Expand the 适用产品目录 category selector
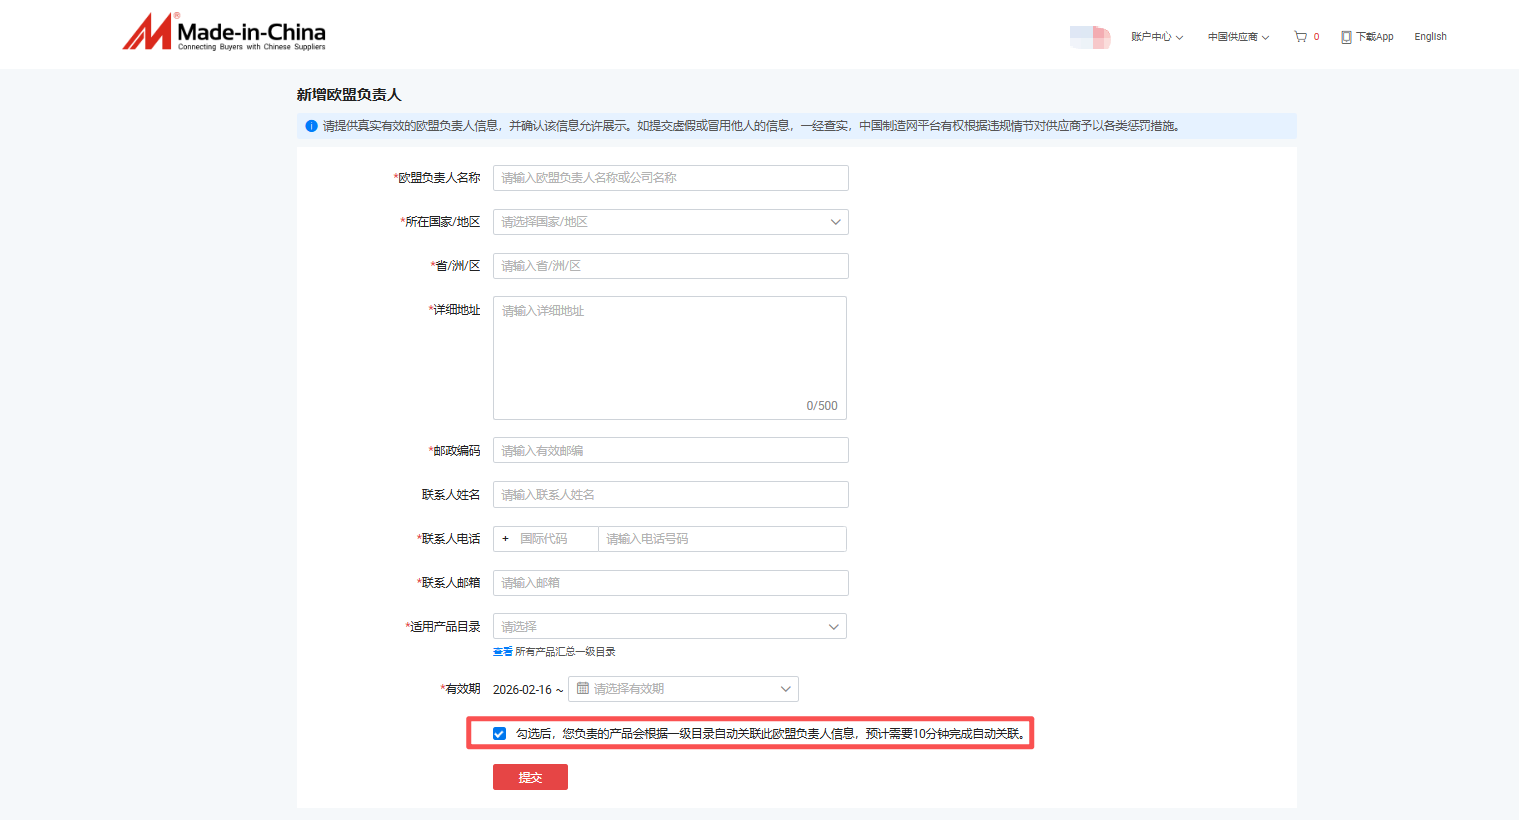1519x820 pixels. coord(669,625)
